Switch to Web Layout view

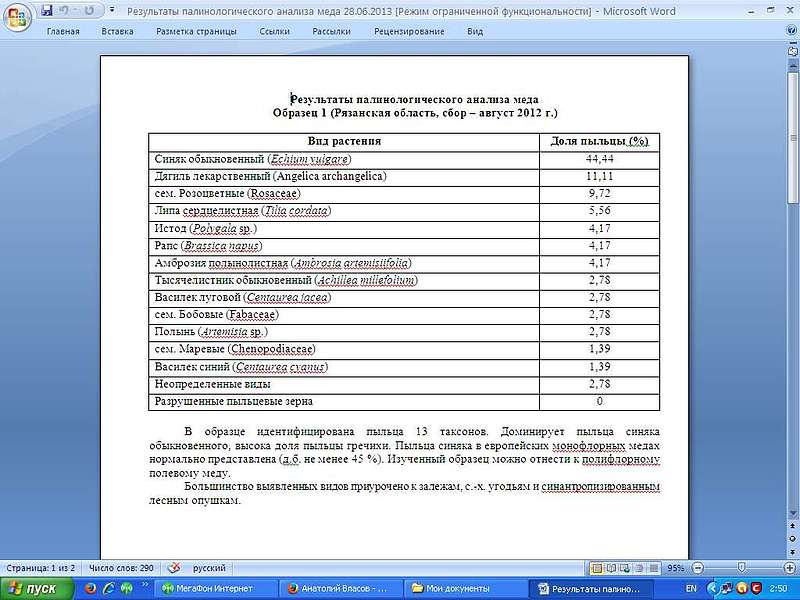click(x=625, y=568)
